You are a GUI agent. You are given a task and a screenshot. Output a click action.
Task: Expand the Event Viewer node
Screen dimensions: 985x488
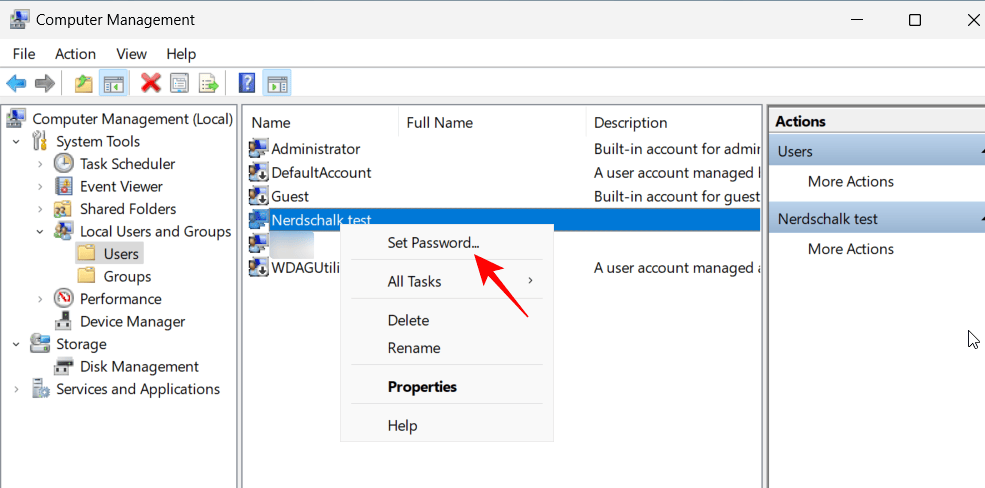[40, 187]
